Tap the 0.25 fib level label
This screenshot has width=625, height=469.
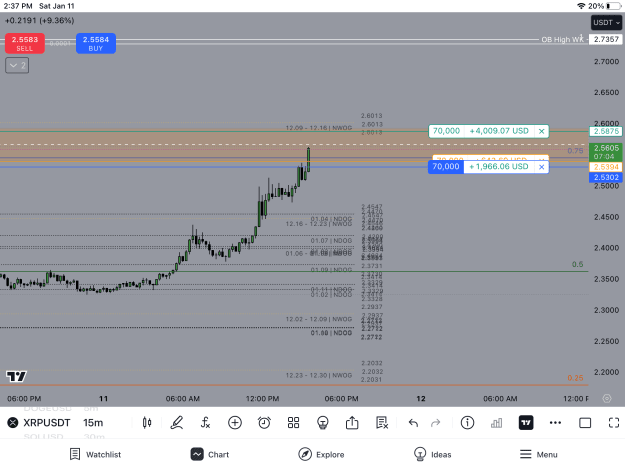576,378
